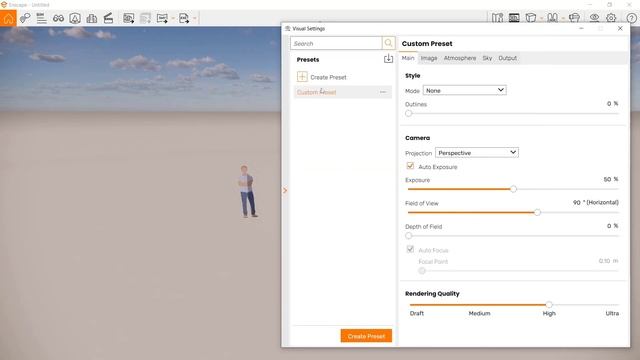This screenshot has width=640, height=360.
Task: Toggle the Auto Focus checkbox
Action: click(x=410, y=249)
